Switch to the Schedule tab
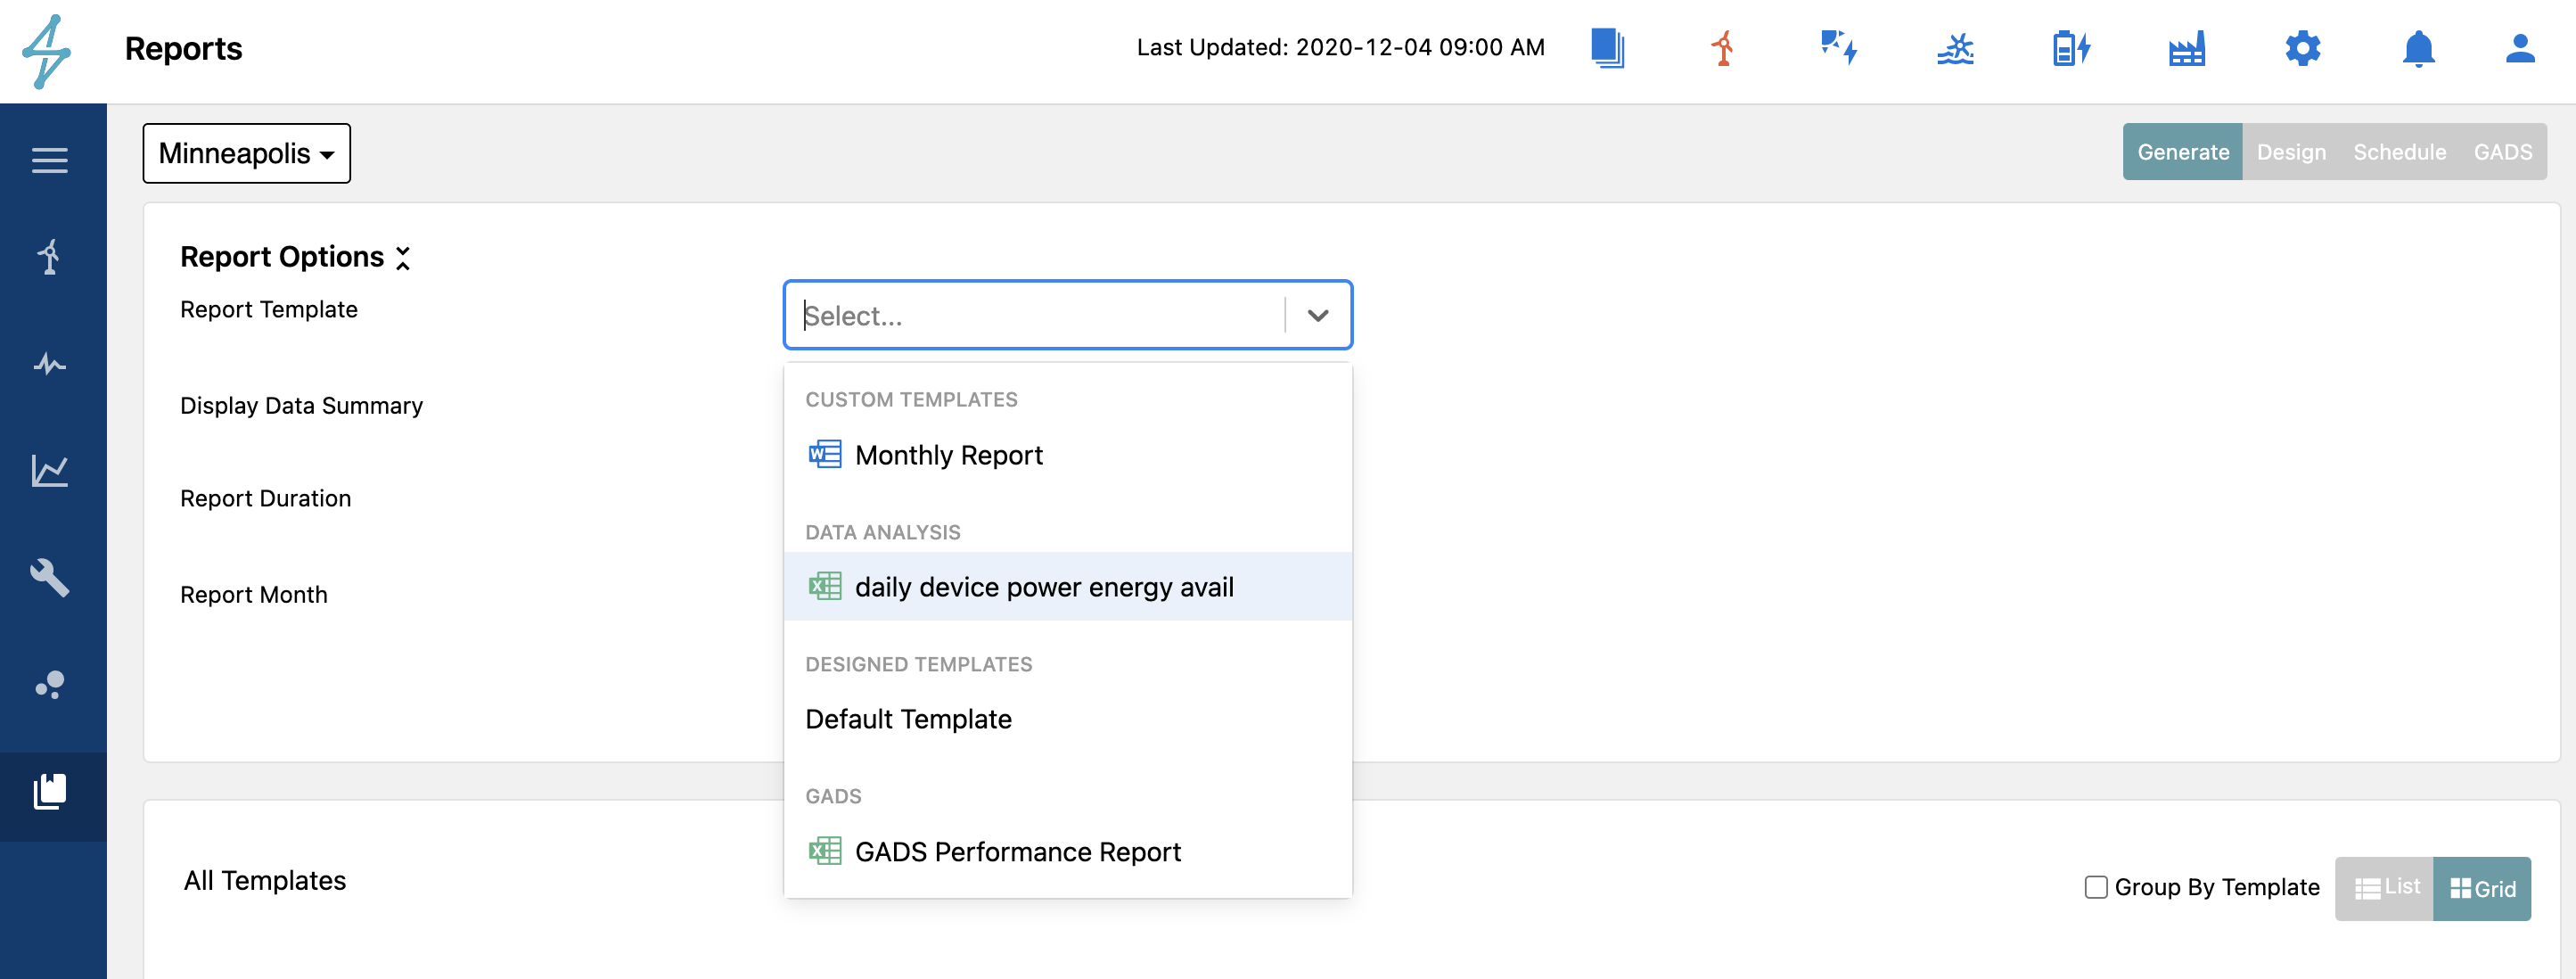This screenshot has height=979, width=2576. (2399, 152)
